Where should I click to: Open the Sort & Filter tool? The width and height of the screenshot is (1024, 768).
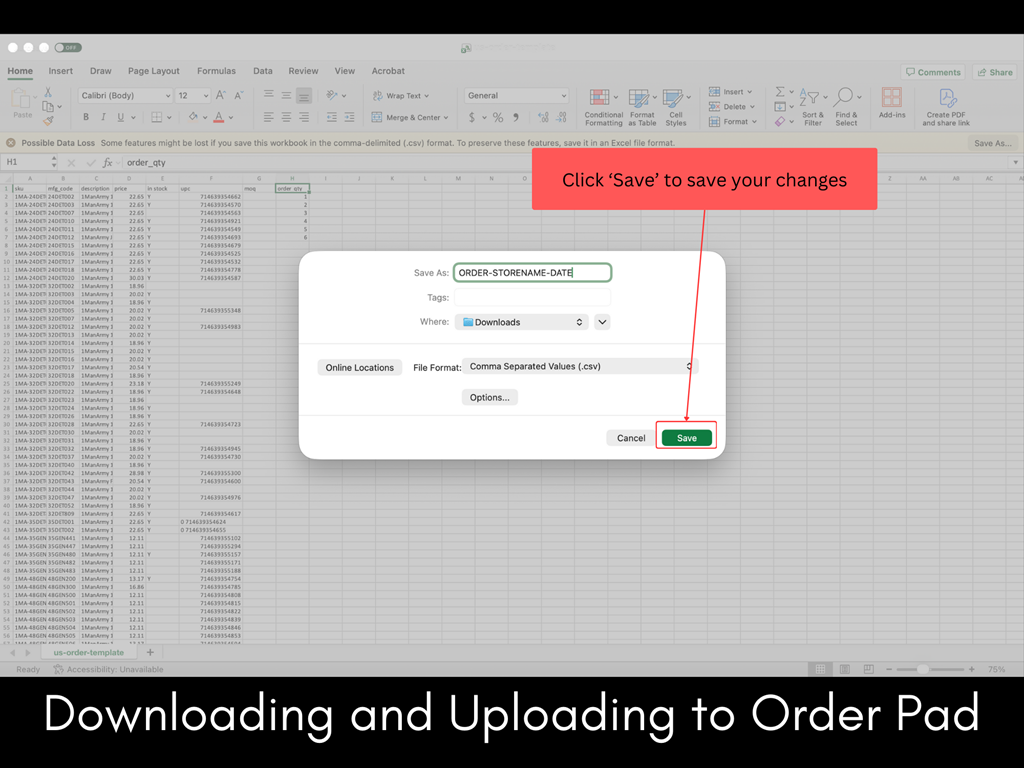click(812, 98)
